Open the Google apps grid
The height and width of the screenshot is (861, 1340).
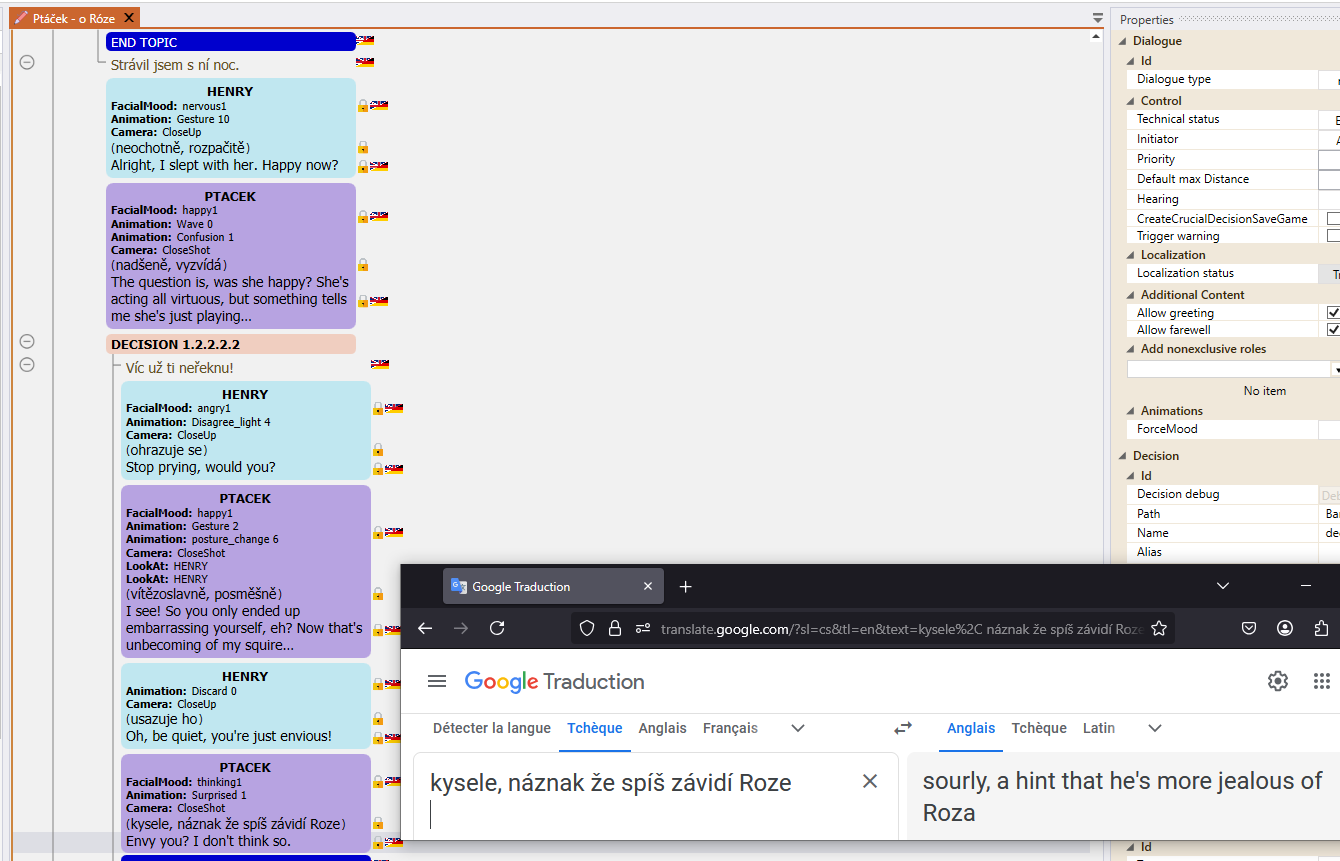point(1321,681)
